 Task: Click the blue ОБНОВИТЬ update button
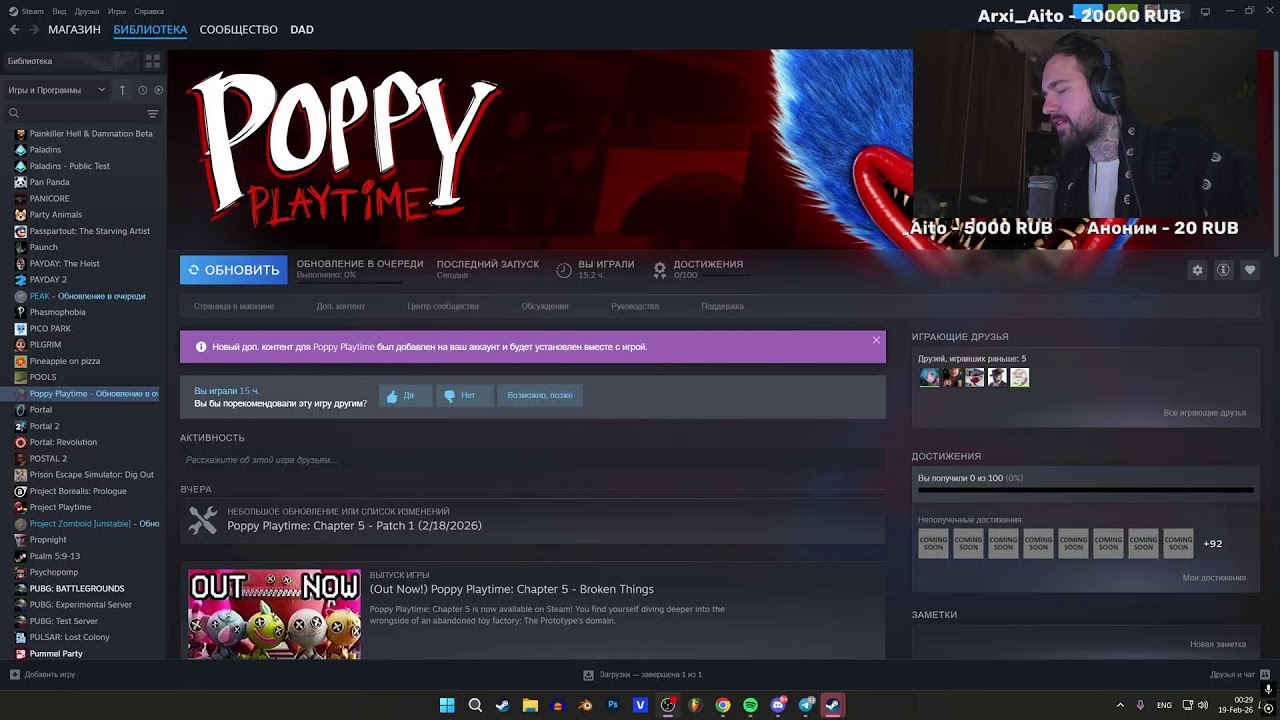click(x=233, y=270)
